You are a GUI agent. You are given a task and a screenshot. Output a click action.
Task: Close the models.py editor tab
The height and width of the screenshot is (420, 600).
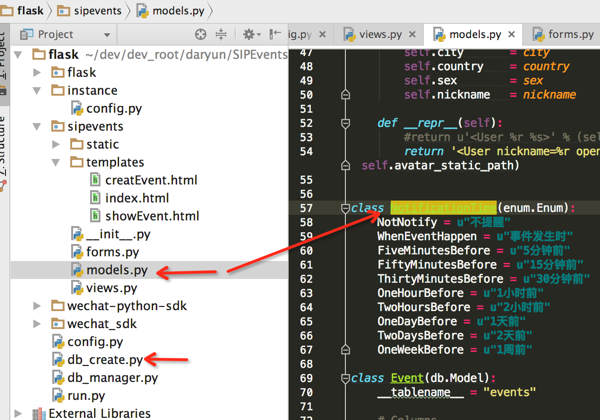tap(512, 34)
